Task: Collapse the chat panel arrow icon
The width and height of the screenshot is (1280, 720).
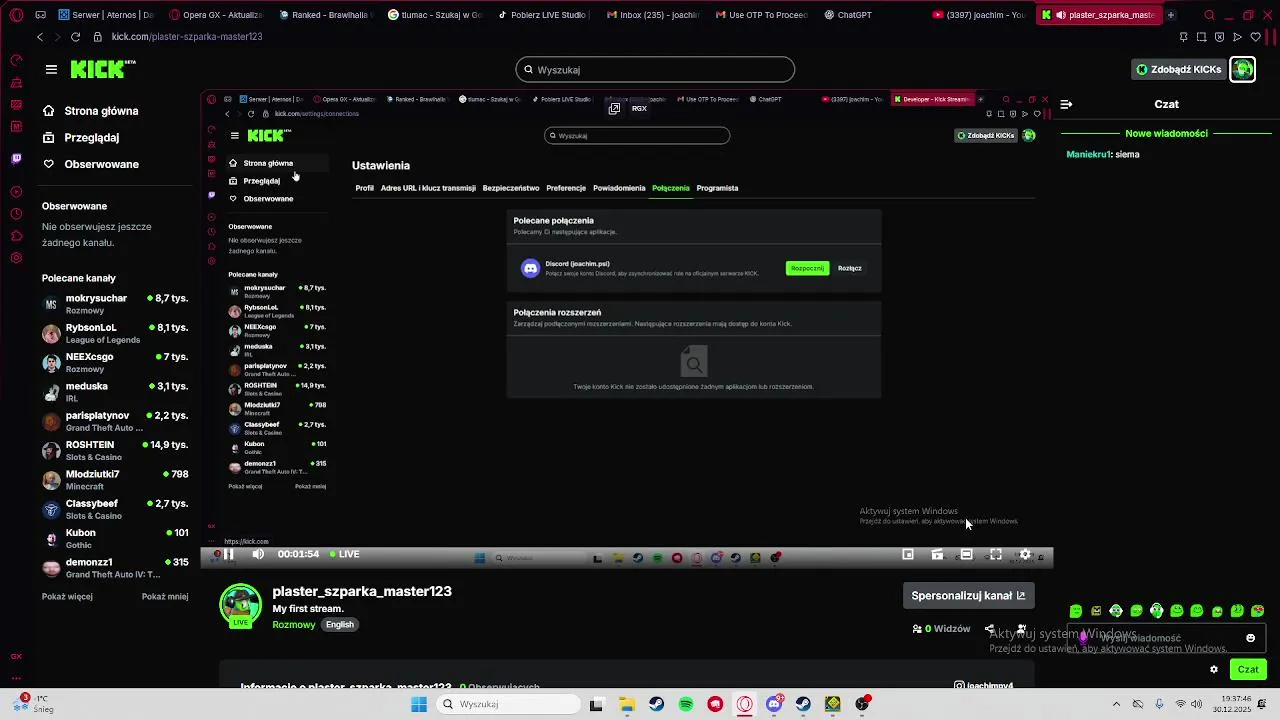Action: coord(1066,104)
